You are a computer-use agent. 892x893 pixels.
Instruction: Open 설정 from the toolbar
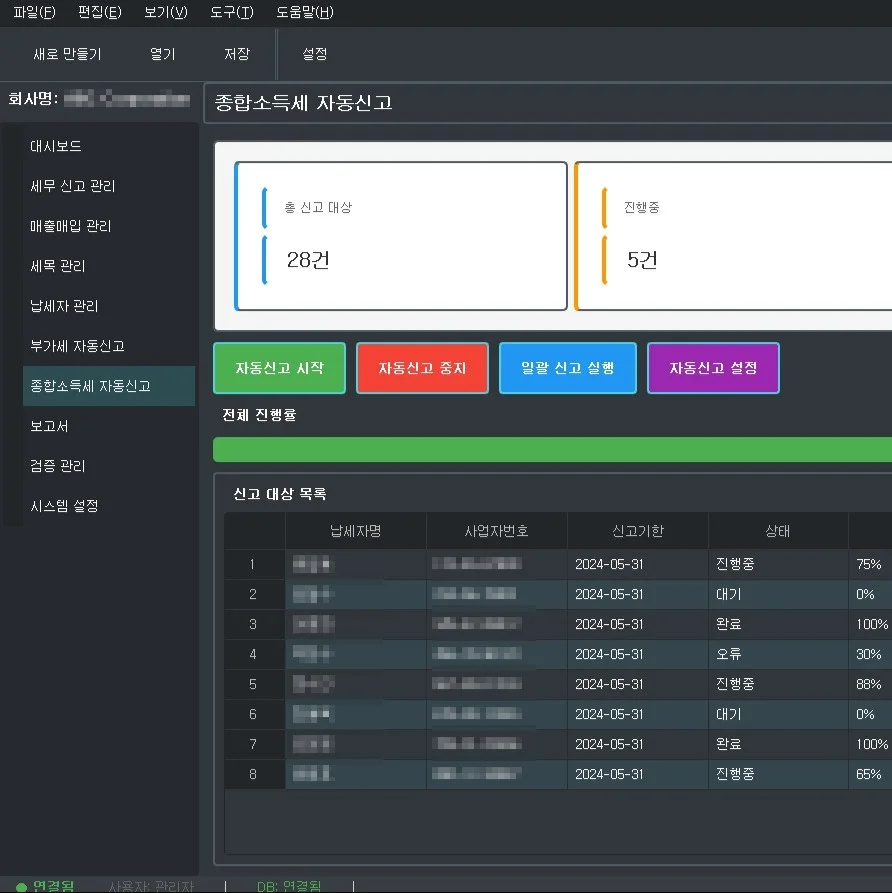pos(311,55)
